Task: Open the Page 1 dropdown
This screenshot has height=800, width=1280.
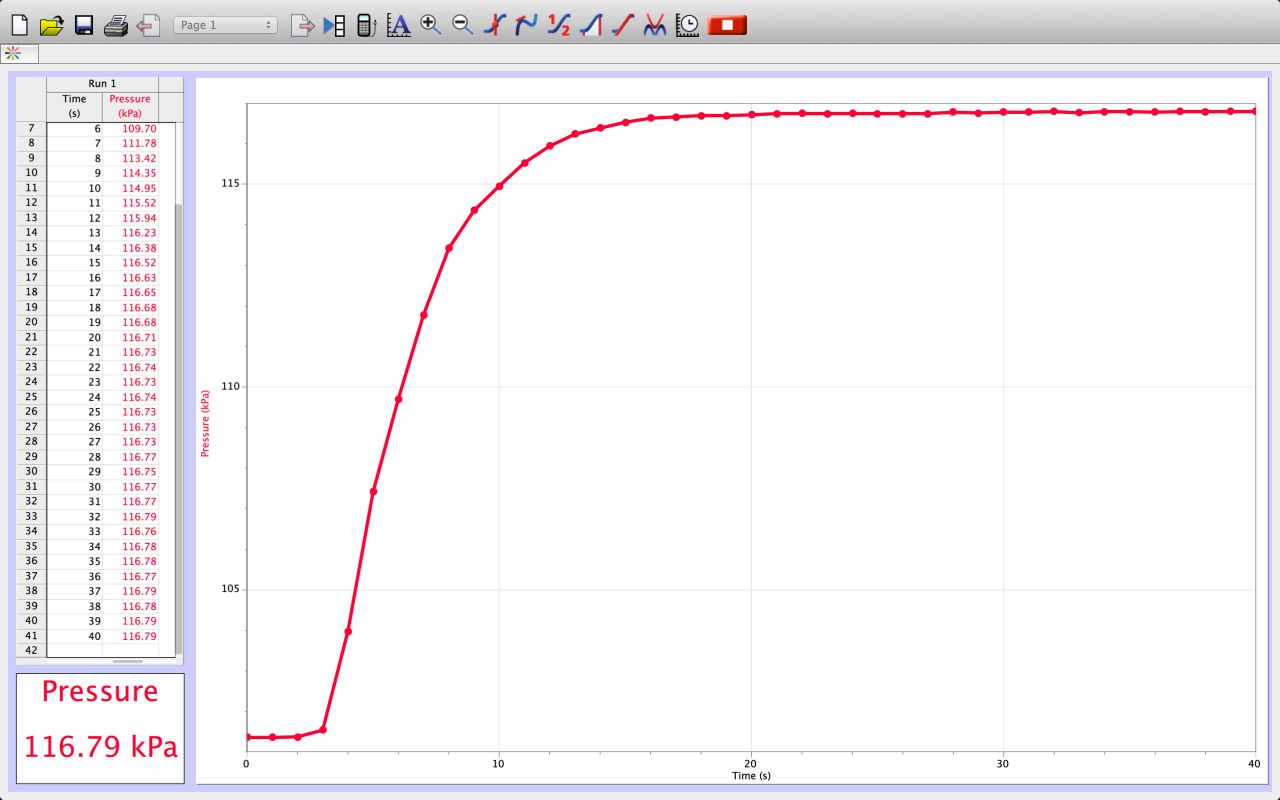Action: (x=225, y=25)
